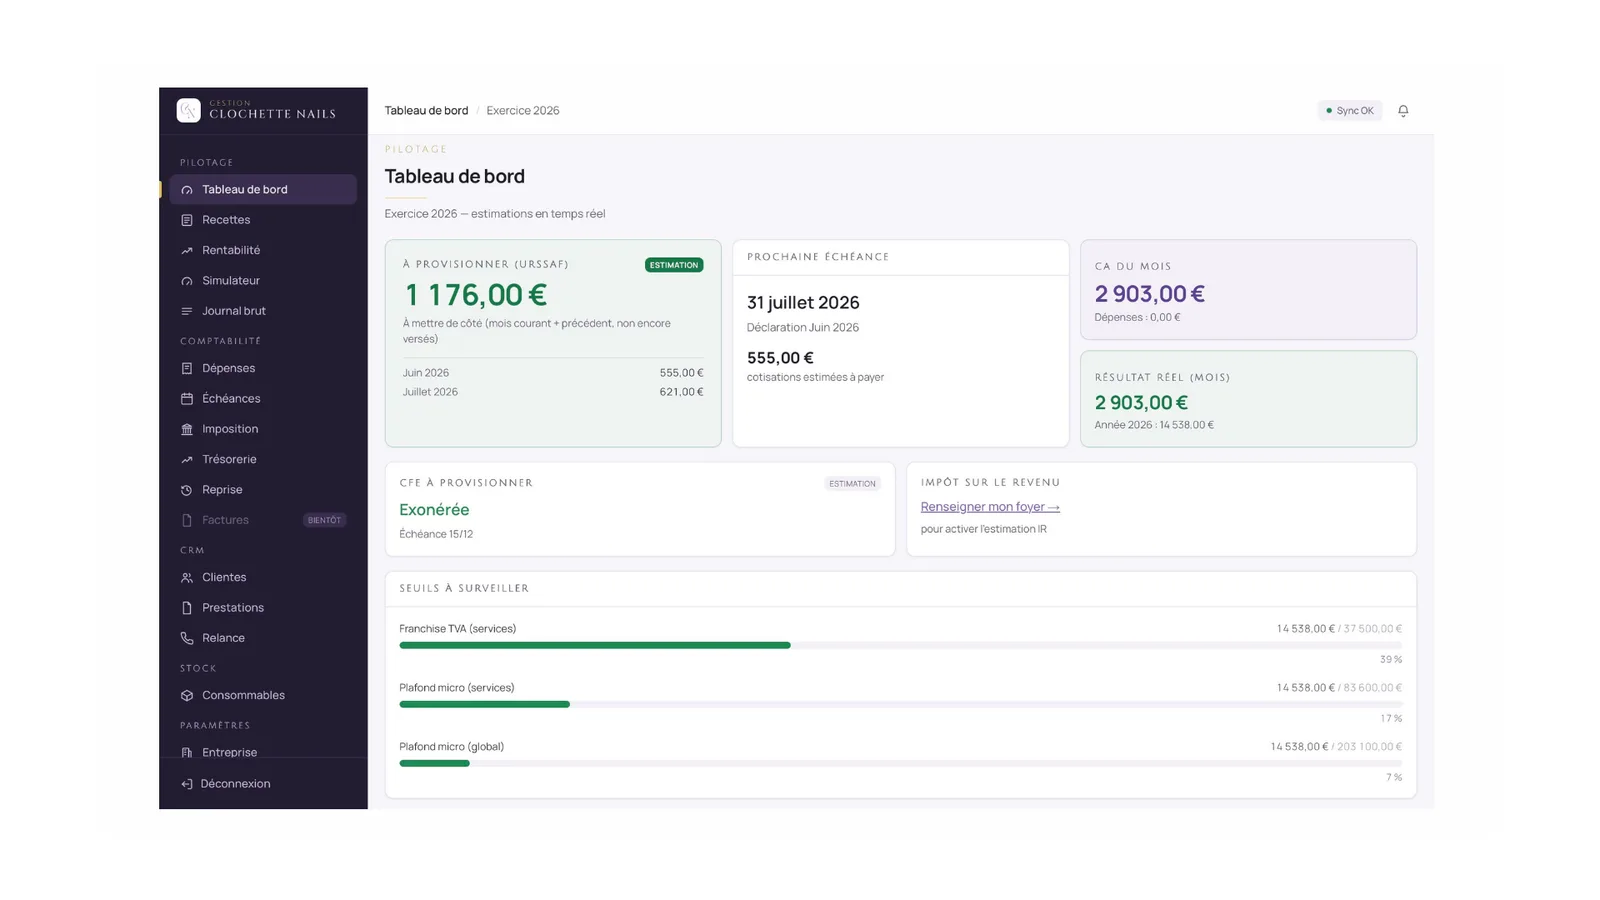
Task: Click the Simulateur gauge icon
Action: pyautogui.click(x=187, y=281)
